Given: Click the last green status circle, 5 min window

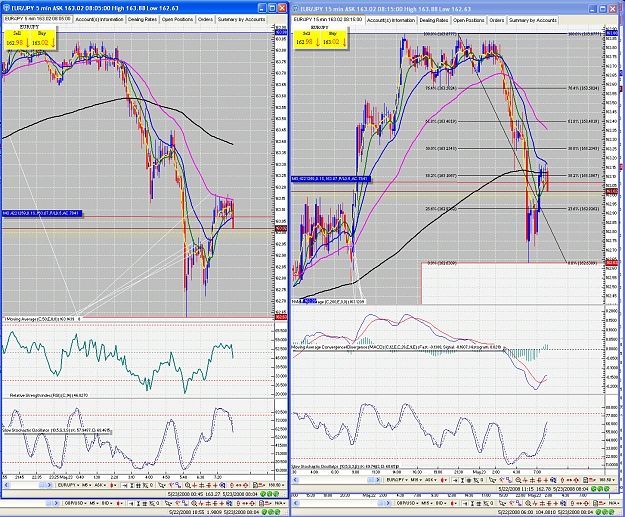Looking at the screenshot, I should (276, 493).
